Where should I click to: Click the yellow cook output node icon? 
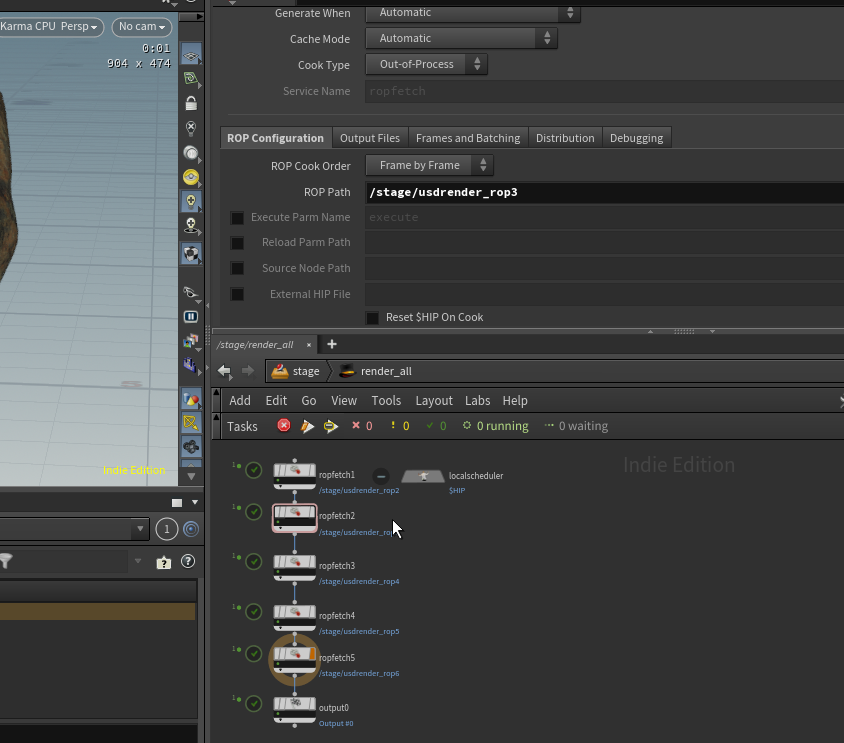coord(330,426)
